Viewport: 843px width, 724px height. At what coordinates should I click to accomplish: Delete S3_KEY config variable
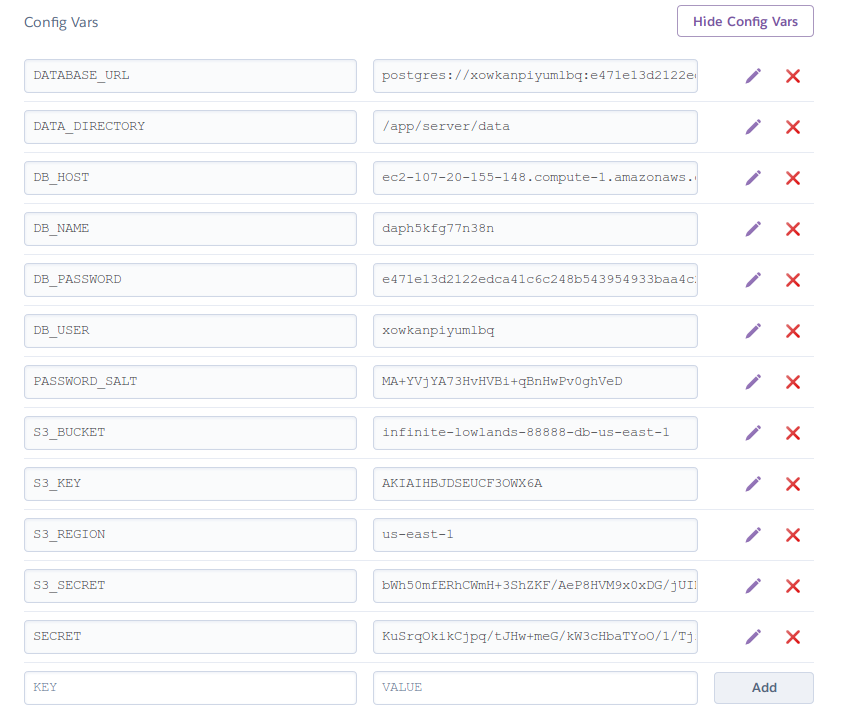pos(793,484)
